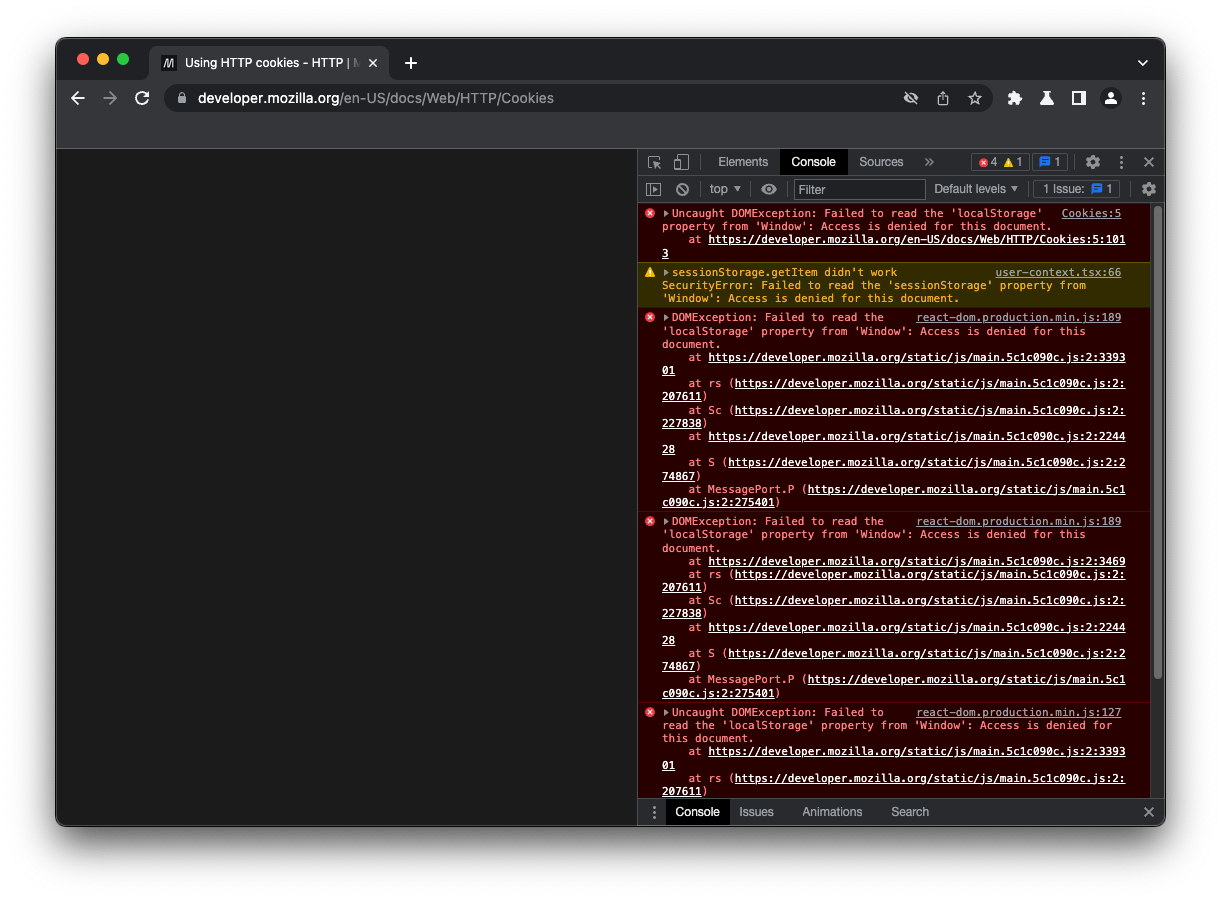Screen dimensions: 1221x900
Task: Click the live expression eye icon
Action: pos(768,189)
